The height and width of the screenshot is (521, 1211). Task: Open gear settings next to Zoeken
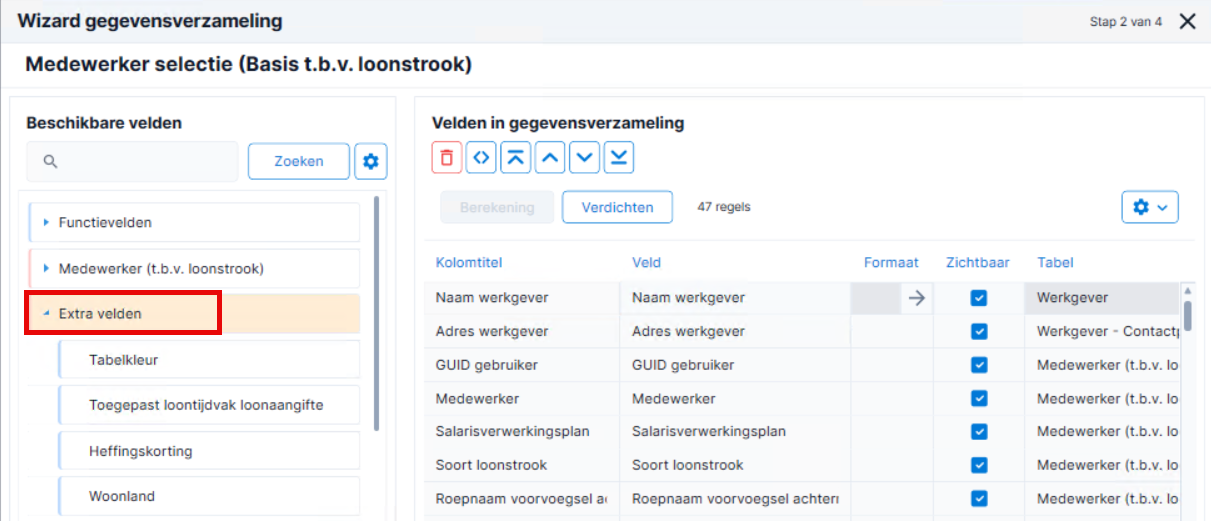pyautogui.click(x=371, y=161)
